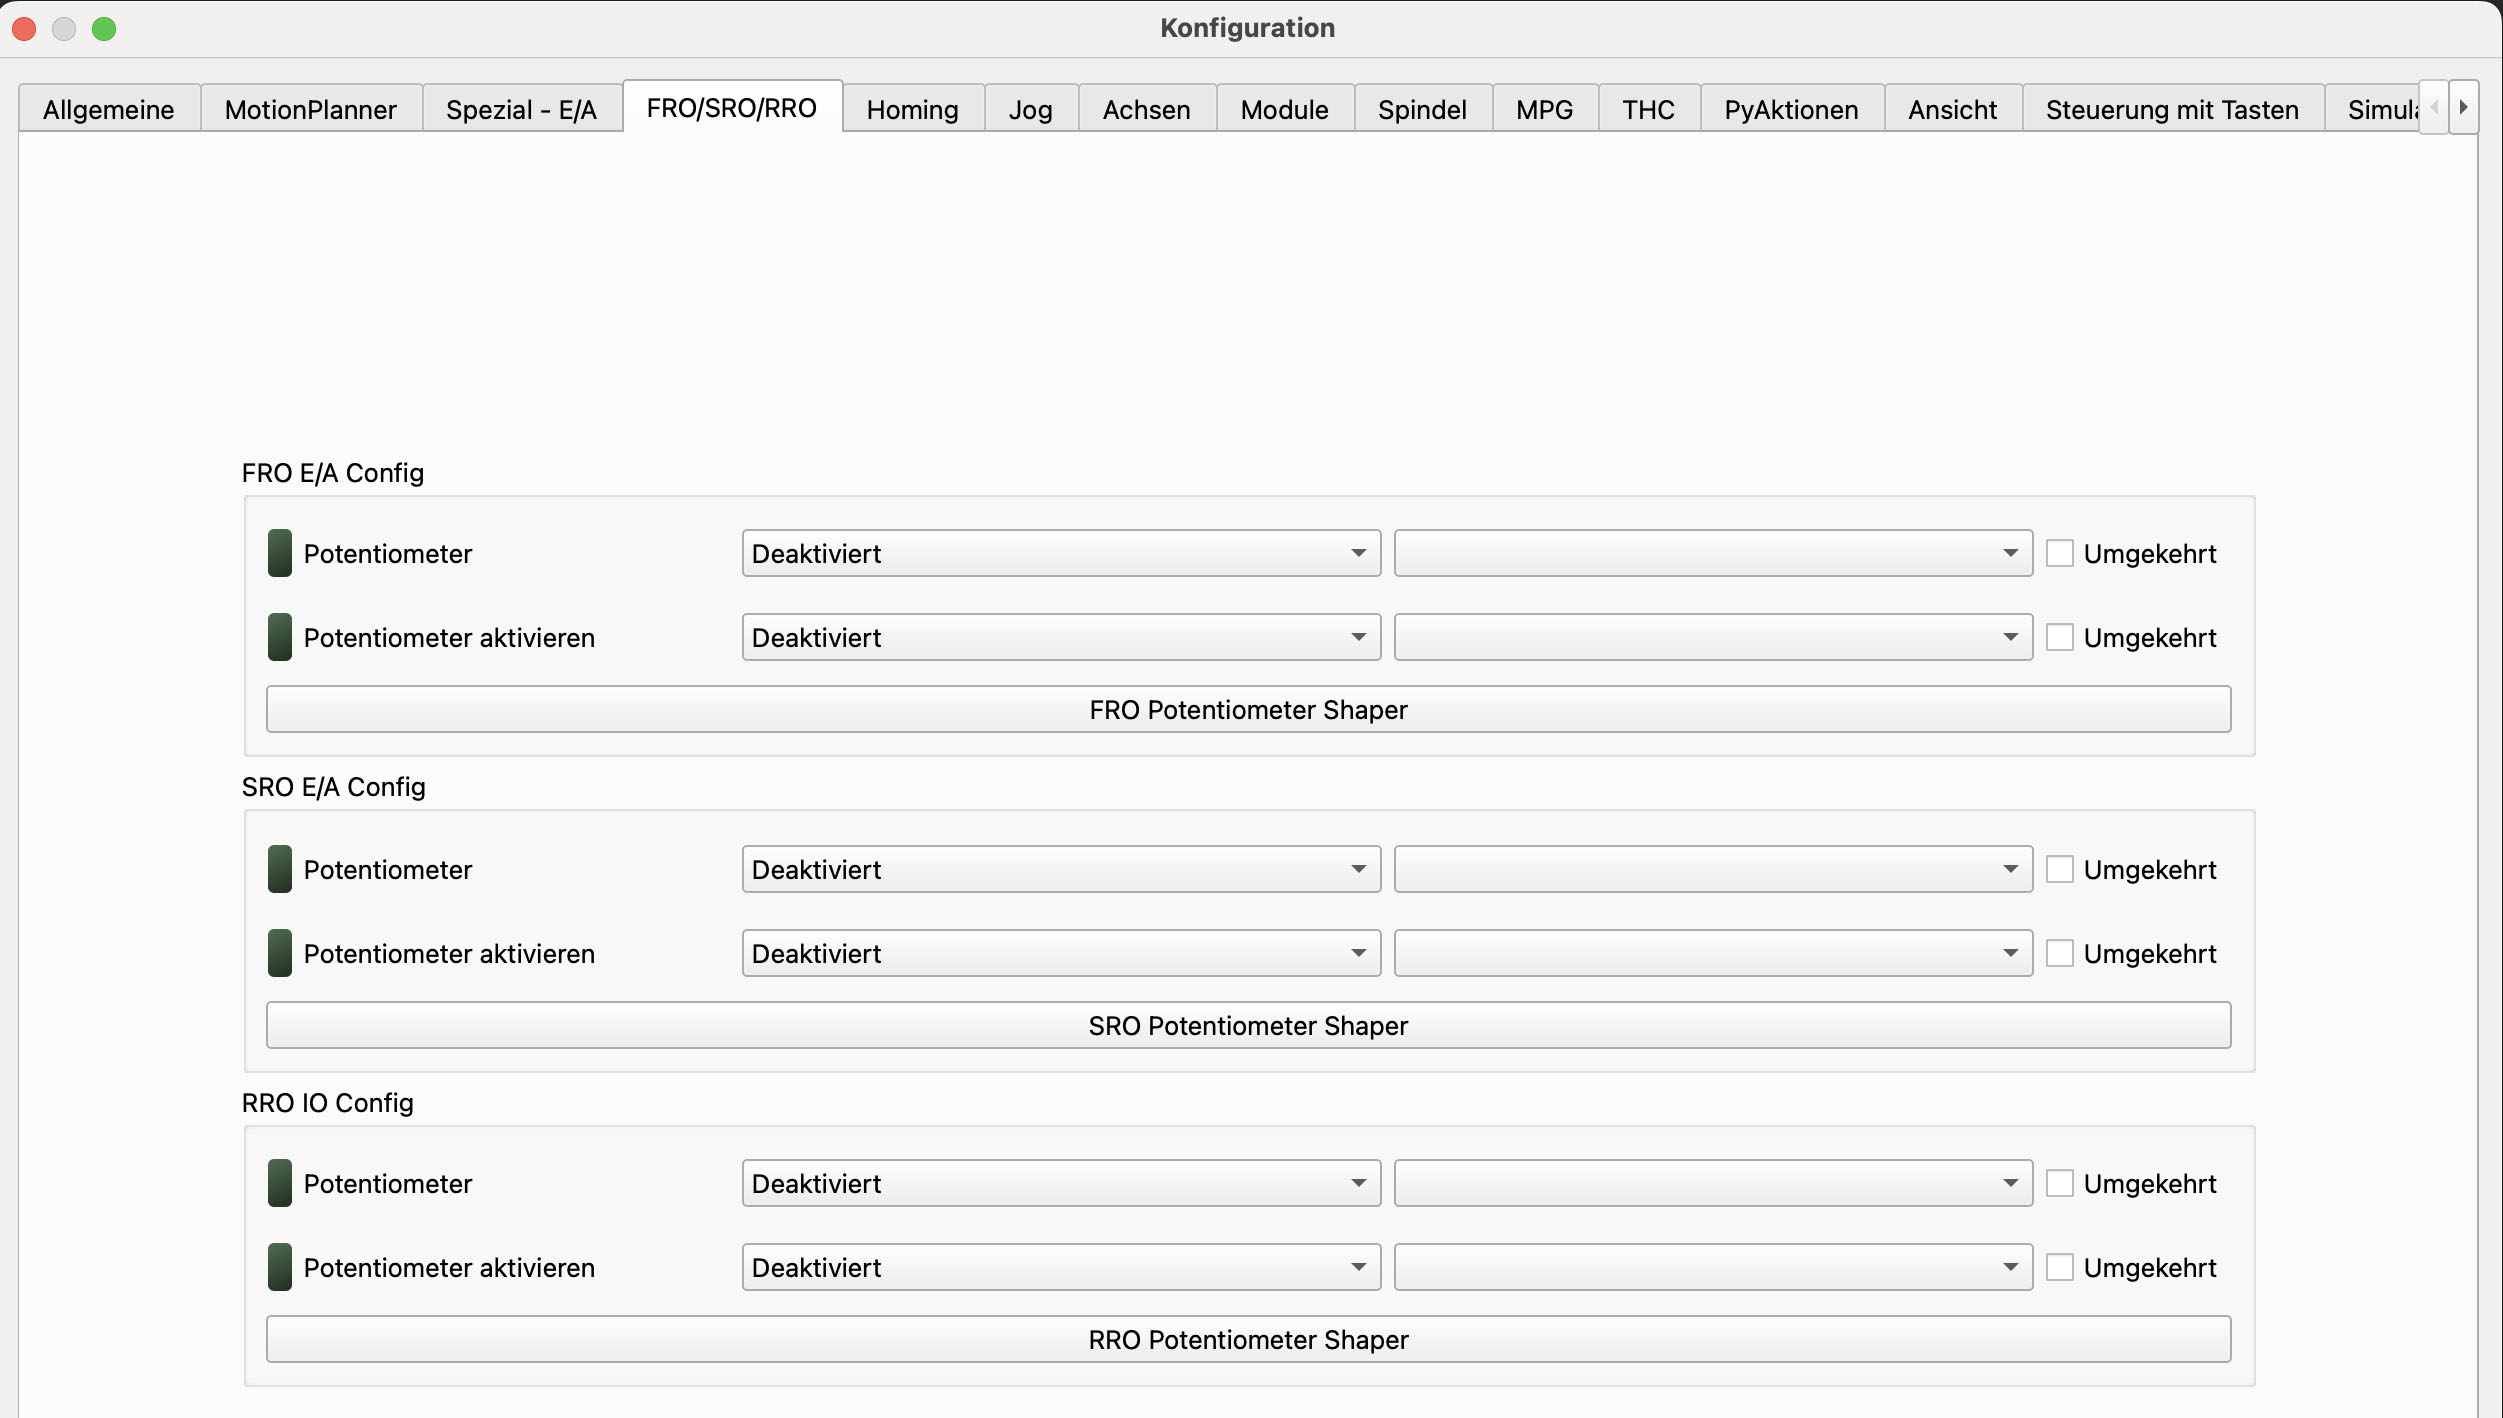This screenshot has height=1418, width=2503.
Task: Click SRO Potentiometer LED status indicator
Action: click(x=279, y=869)
